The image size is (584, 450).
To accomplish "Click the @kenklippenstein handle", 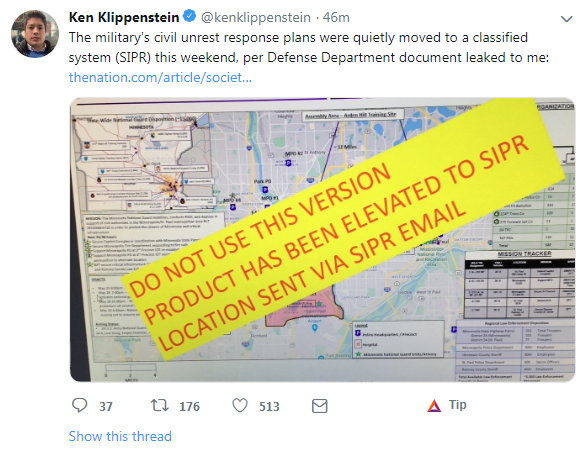I will pos(256,18).
